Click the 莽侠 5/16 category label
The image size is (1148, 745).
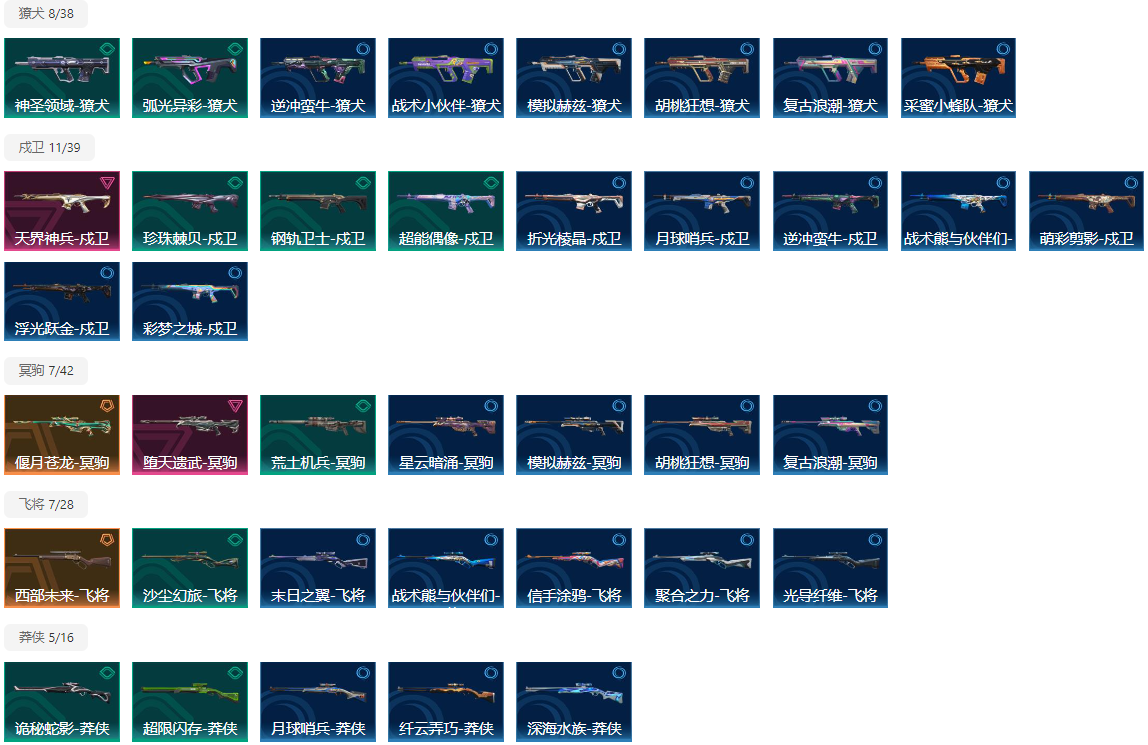pyautogui.click(x=46, y=638)
